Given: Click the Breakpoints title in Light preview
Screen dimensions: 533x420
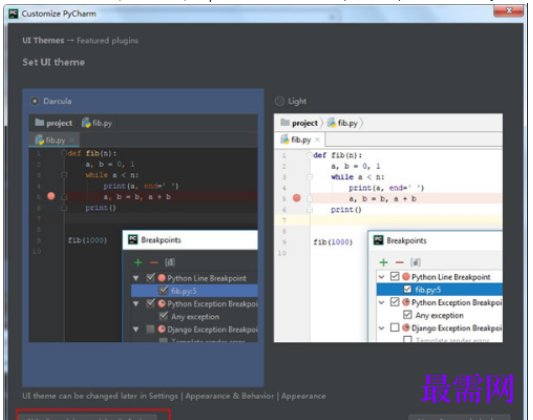Looking at the screenshot, I should pyautogui.click(x=407, y=241).
